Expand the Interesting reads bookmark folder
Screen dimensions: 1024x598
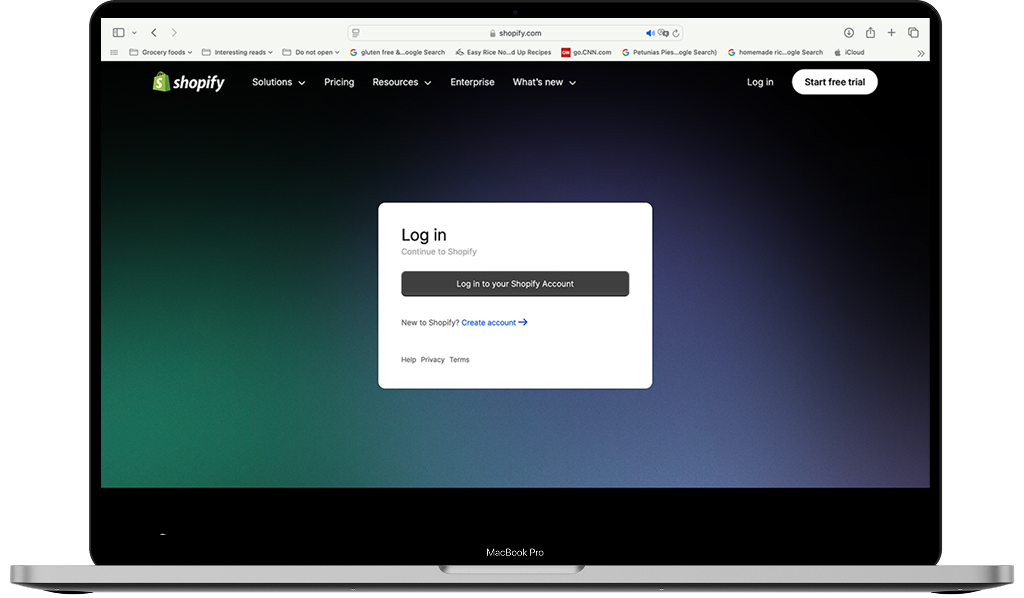pyautogui.click(x=237, y=52)
